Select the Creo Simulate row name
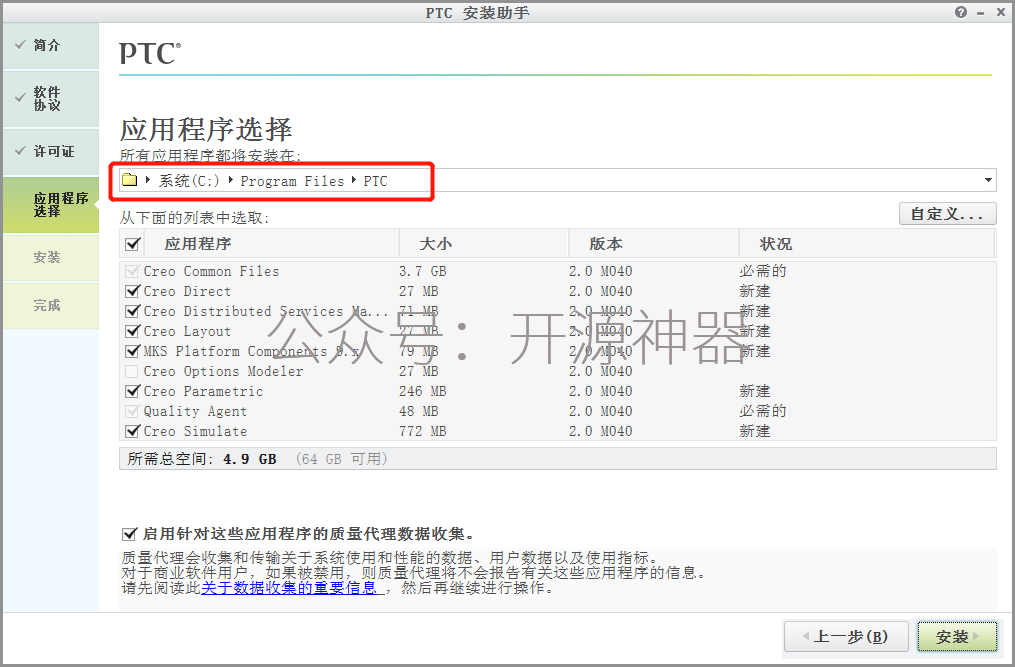 coord(195,431)
